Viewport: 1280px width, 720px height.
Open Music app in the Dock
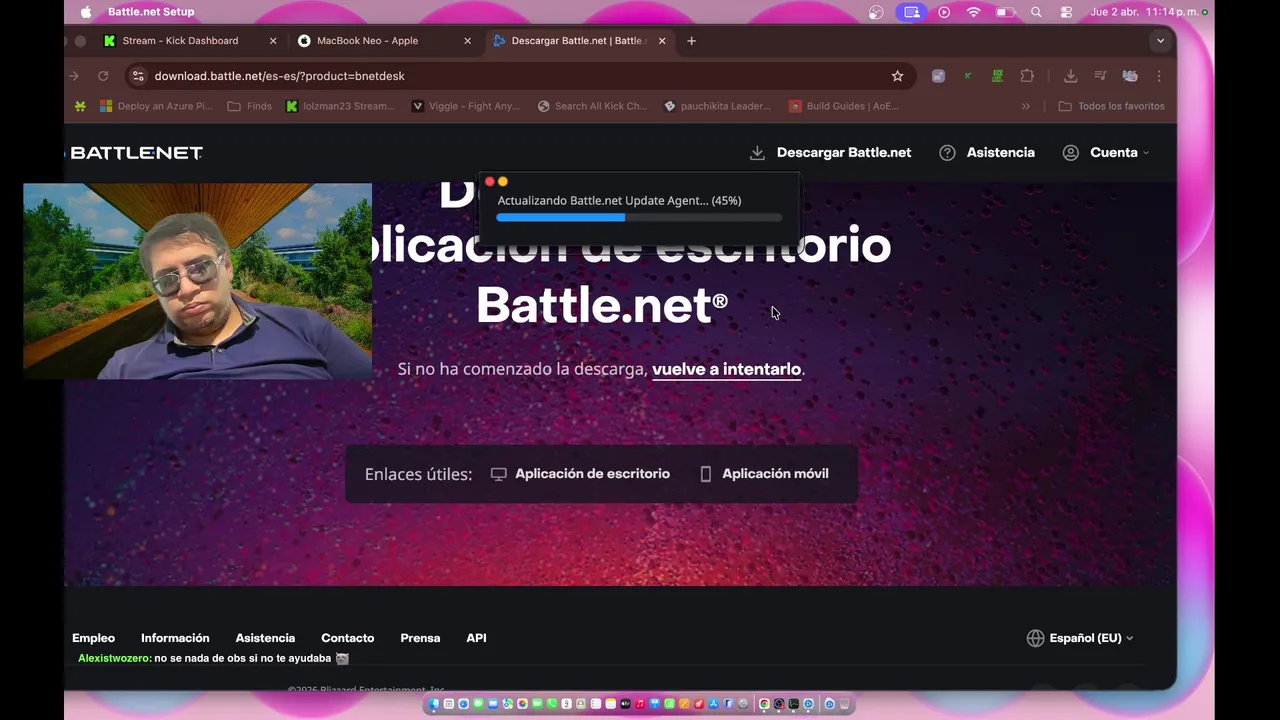640,704
